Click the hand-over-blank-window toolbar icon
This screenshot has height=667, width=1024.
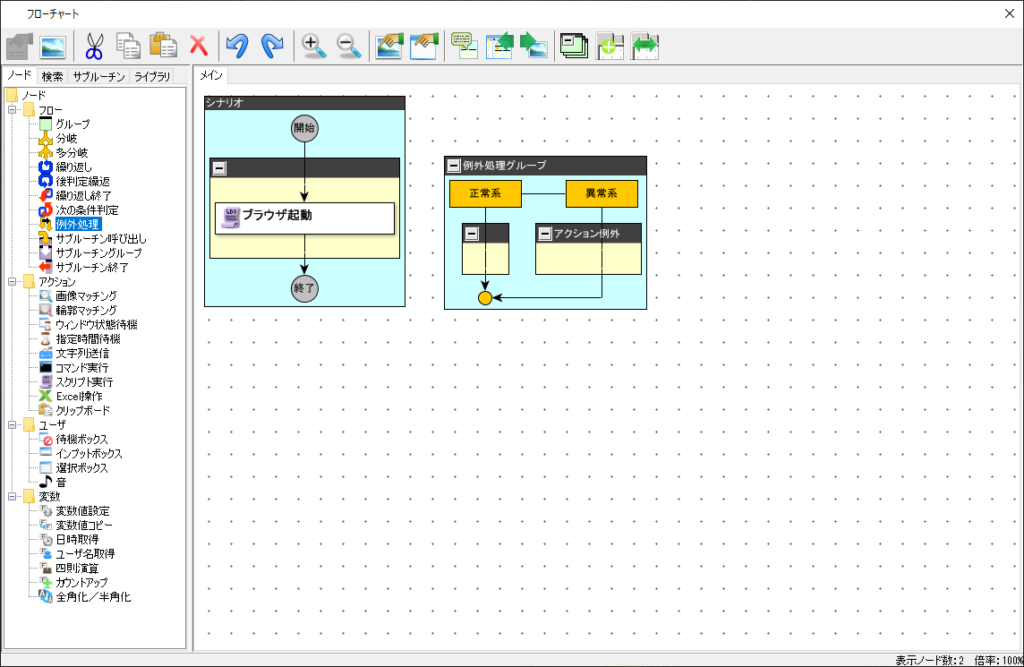pos(423,46)
